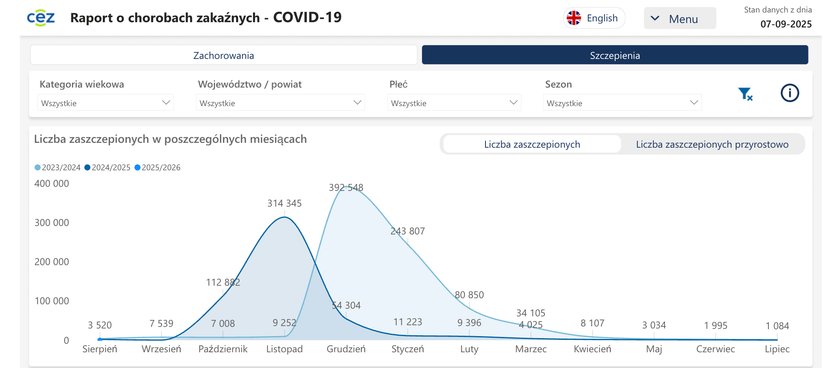Open the Menu button
Image resolution: width=840 pixels, height=368 pixels.
[x=680, y=19]
